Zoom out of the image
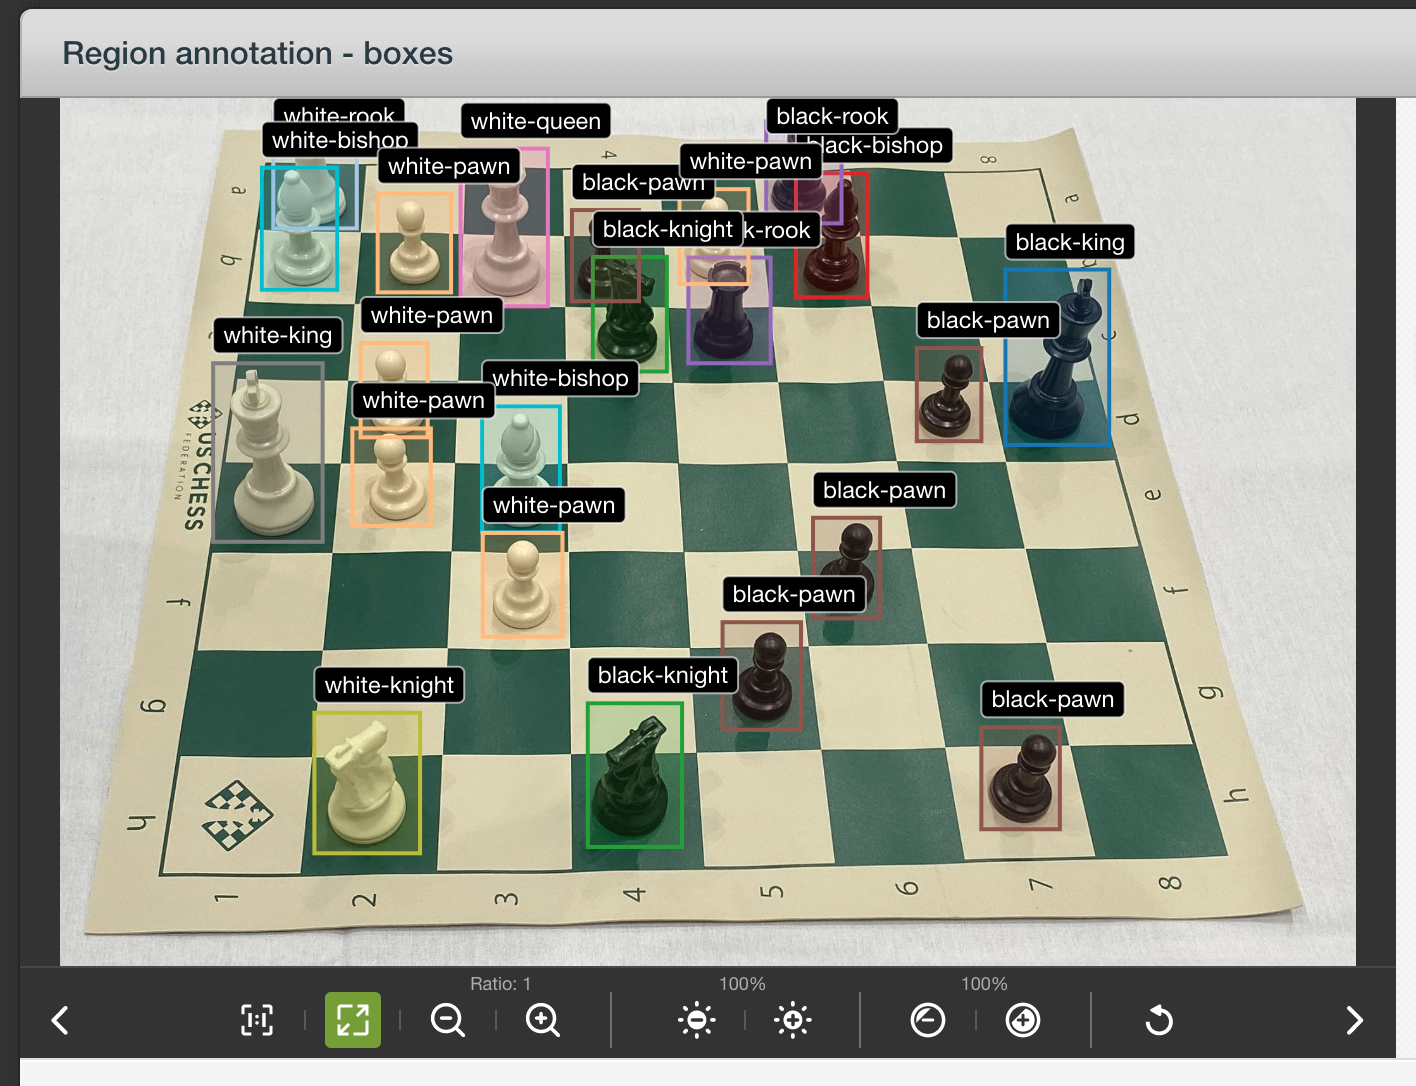The height and width of the screenshot is (1086, 1416). (x=447, y=1020)
